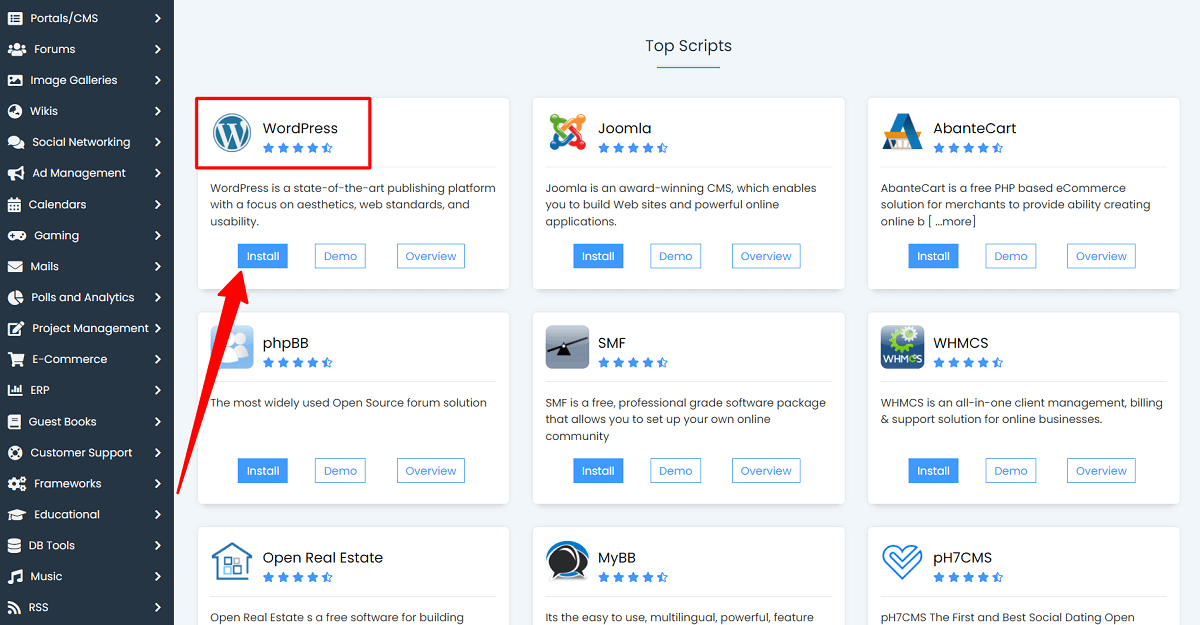View the AbanteCart Overview
The height and width of the screenshot is (625, 1200).
tap(1100, 255)
